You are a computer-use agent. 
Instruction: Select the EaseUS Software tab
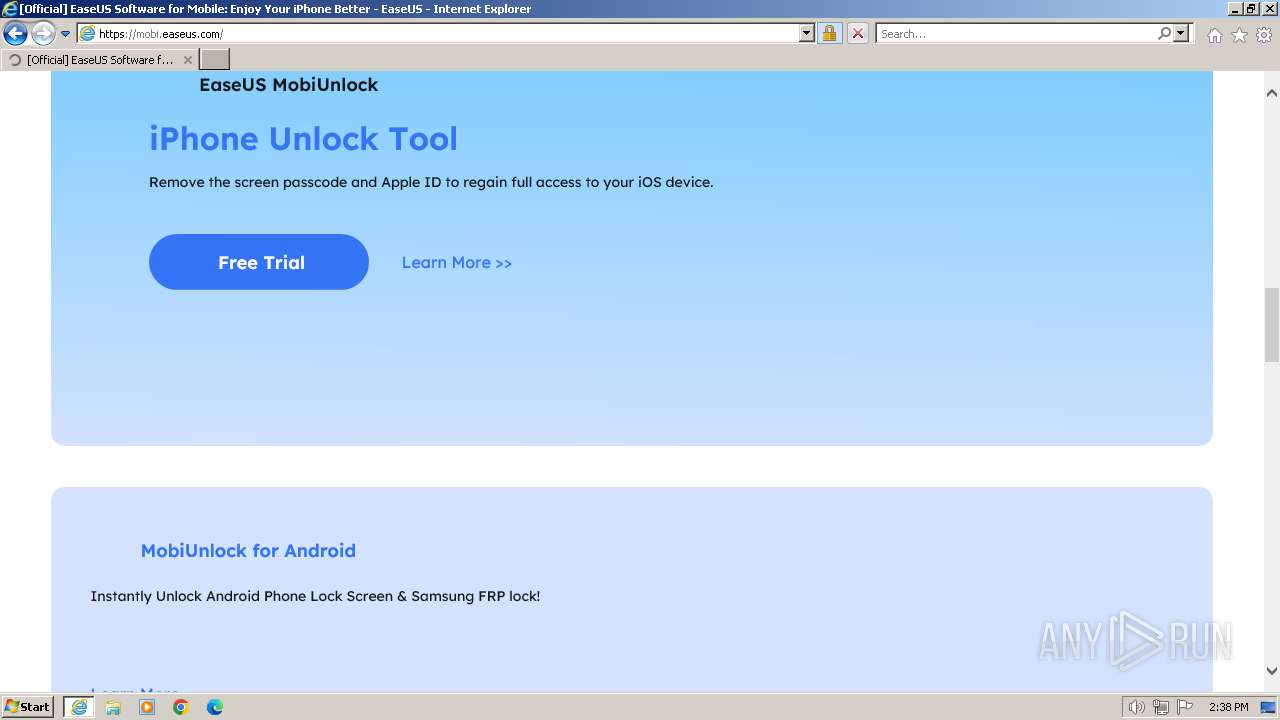click(x=99, y=60)
